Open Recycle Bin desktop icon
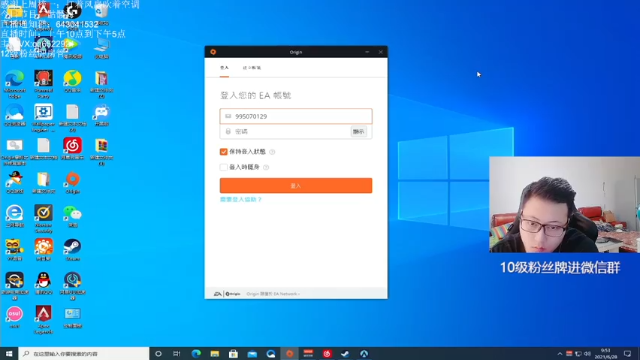640x360 pixels. (x=102, y=14)
